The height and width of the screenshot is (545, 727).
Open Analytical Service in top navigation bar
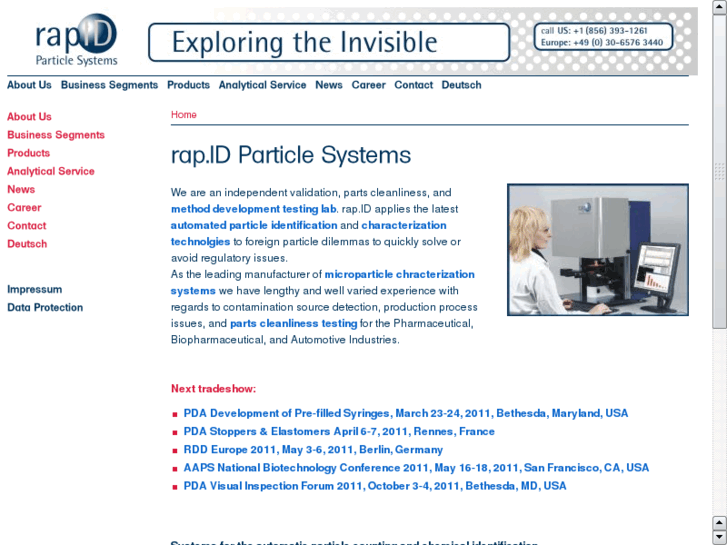pyautogui.click(x=262, y=85)
